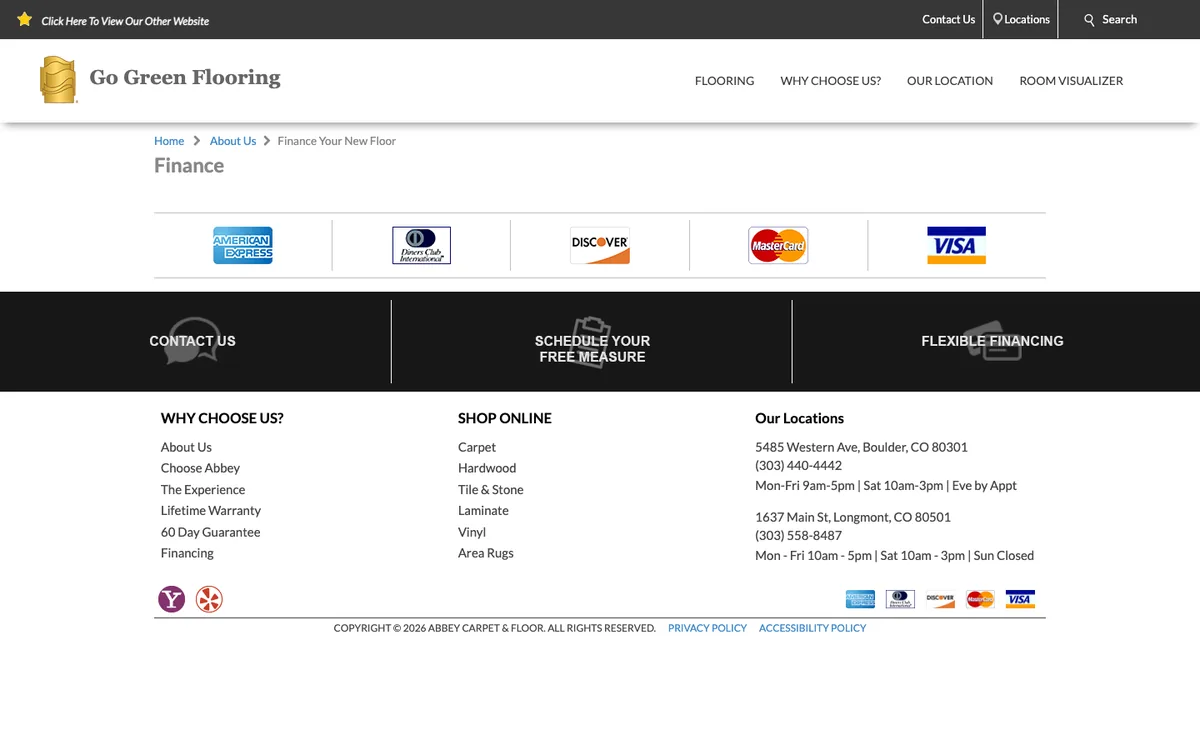This screenshot has width=1200, height=750.
Task: Click the Finance Your New Floor breadcrumb text
Action: [x=337, y=141]
